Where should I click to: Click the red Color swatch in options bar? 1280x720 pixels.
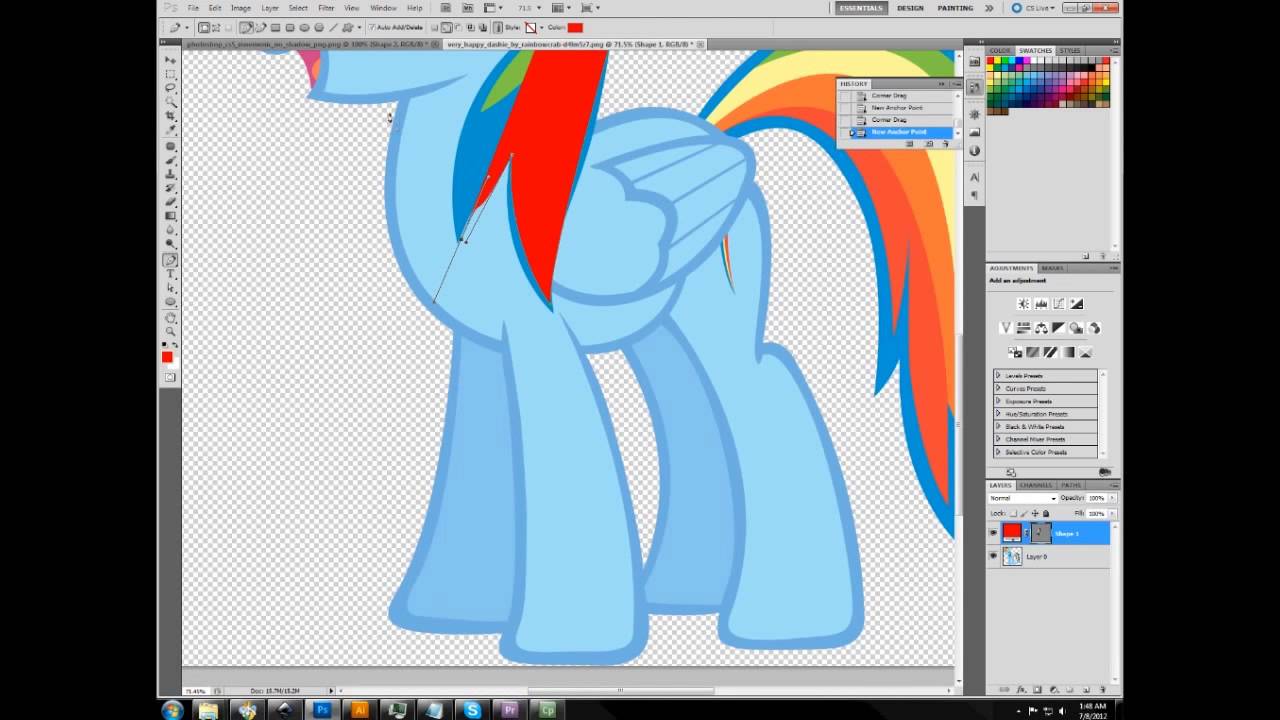coord(575,28)
